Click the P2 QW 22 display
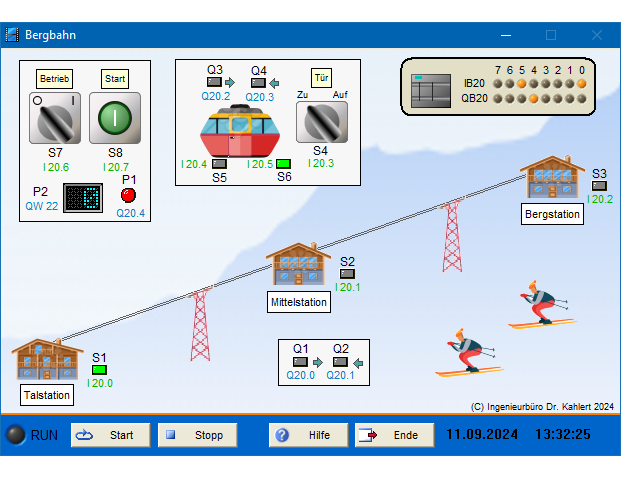This screenshot has height=478, width=621. click(x=83, y=198)
